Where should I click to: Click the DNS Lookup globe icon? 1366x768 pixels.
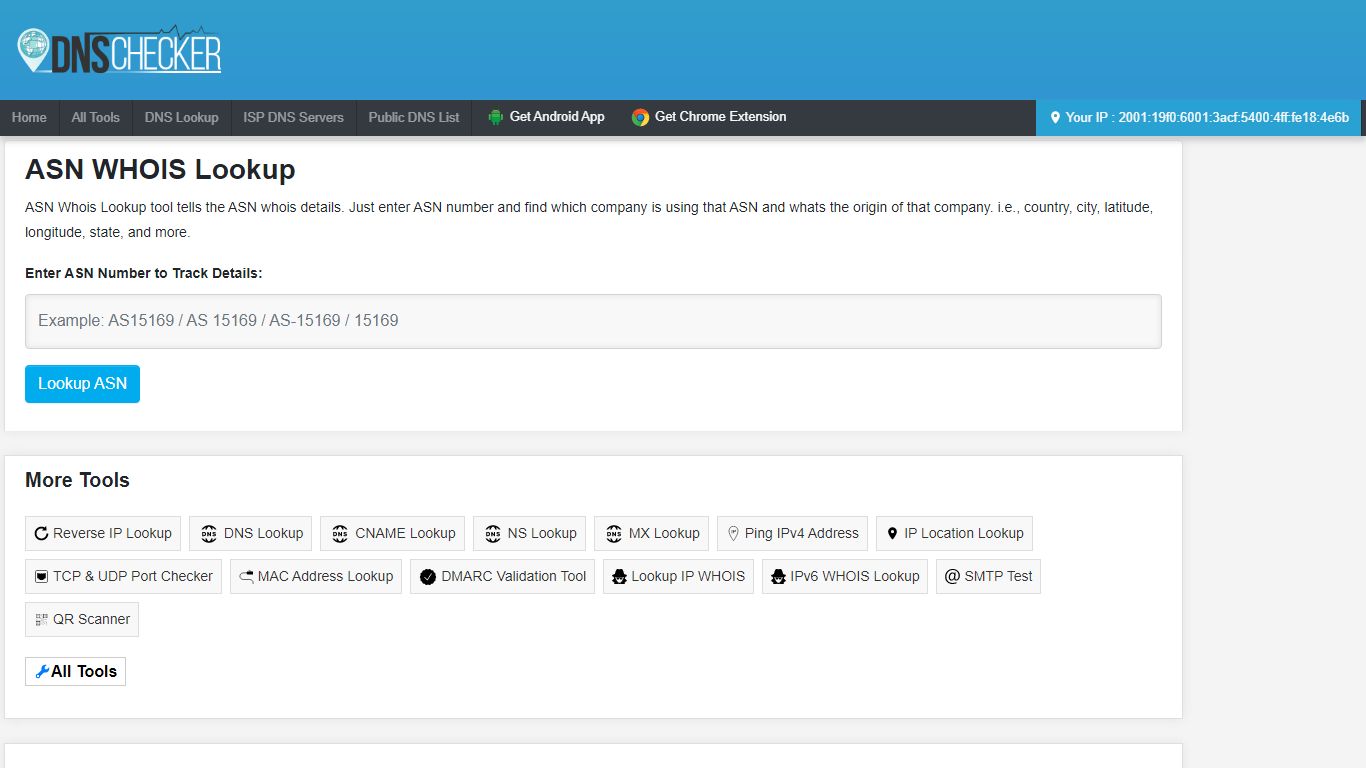coord(209,534)
